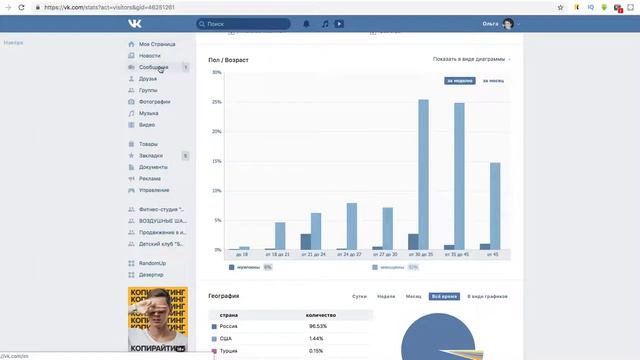Click the browser forward arrow
The image size is (640, 360).
tap(8, 7)
